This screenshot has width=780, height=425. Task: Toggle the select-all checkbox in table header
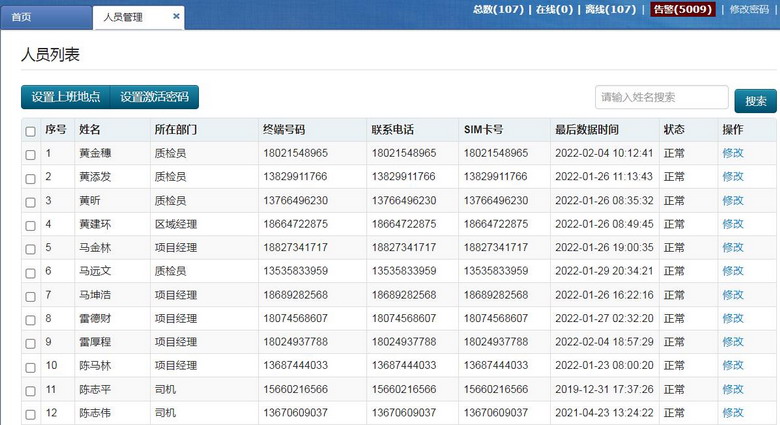(30, 131)
